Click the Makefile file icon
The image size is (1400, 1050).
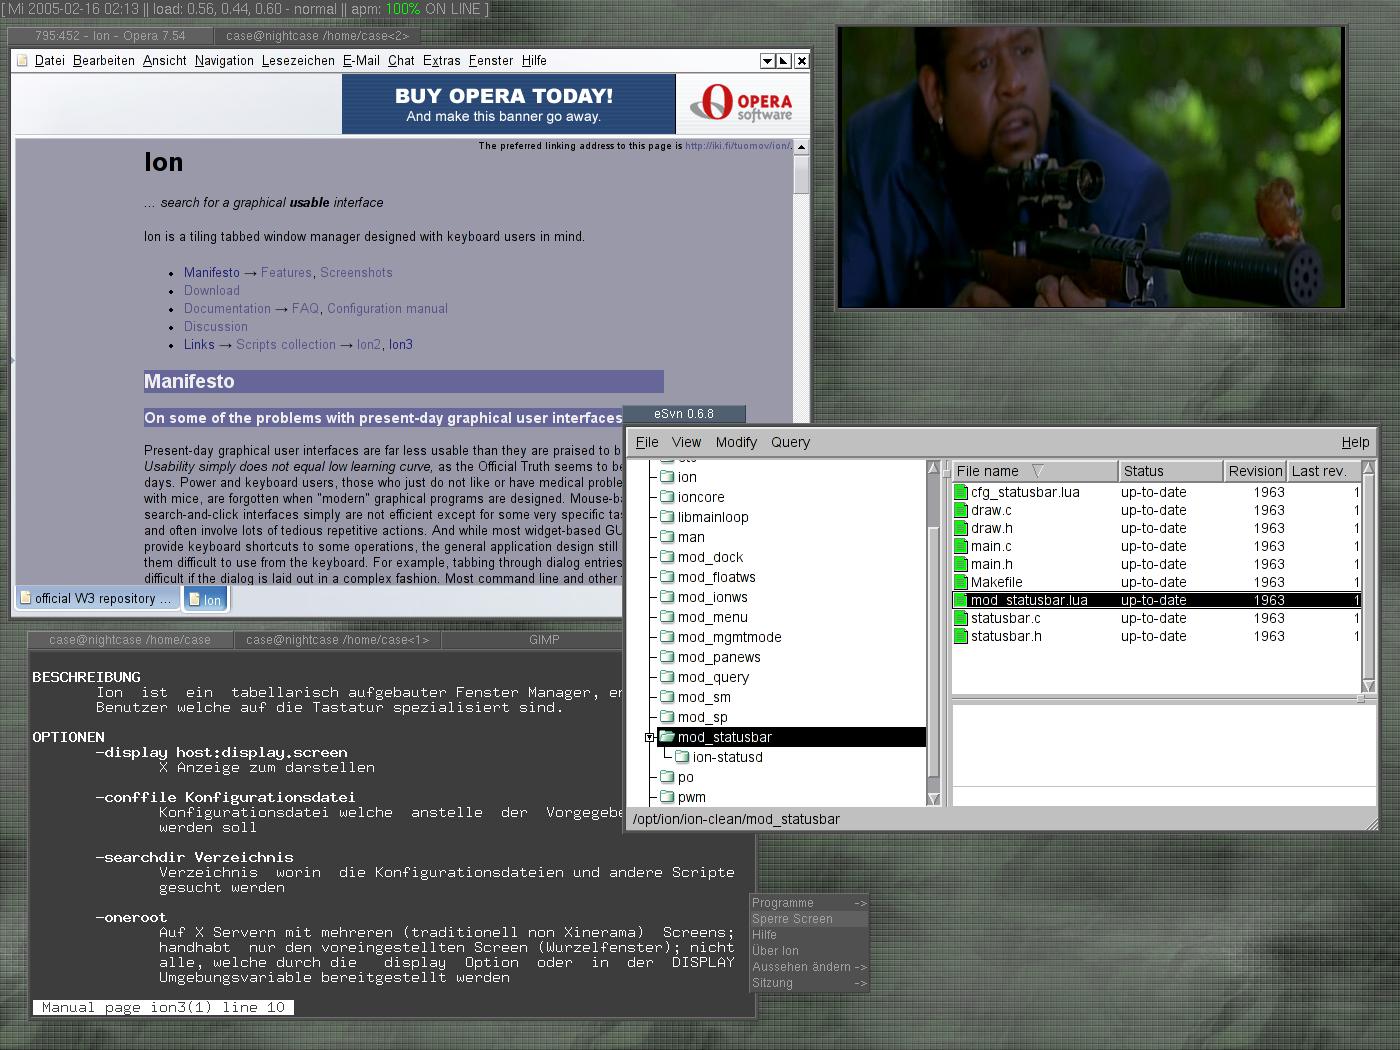pos(961,582)
